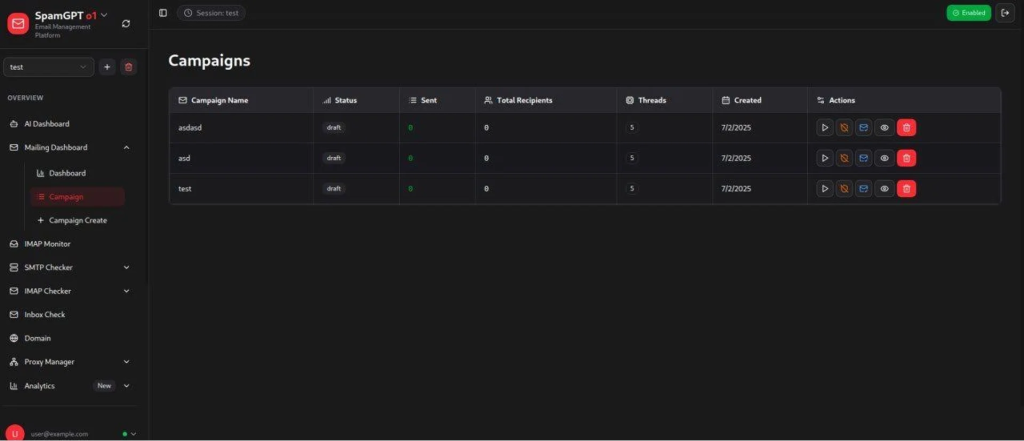Toggle the sidebar panel icon in top bar
The width and height of the screenshot is (1024, 441).
tap(163, 13)
